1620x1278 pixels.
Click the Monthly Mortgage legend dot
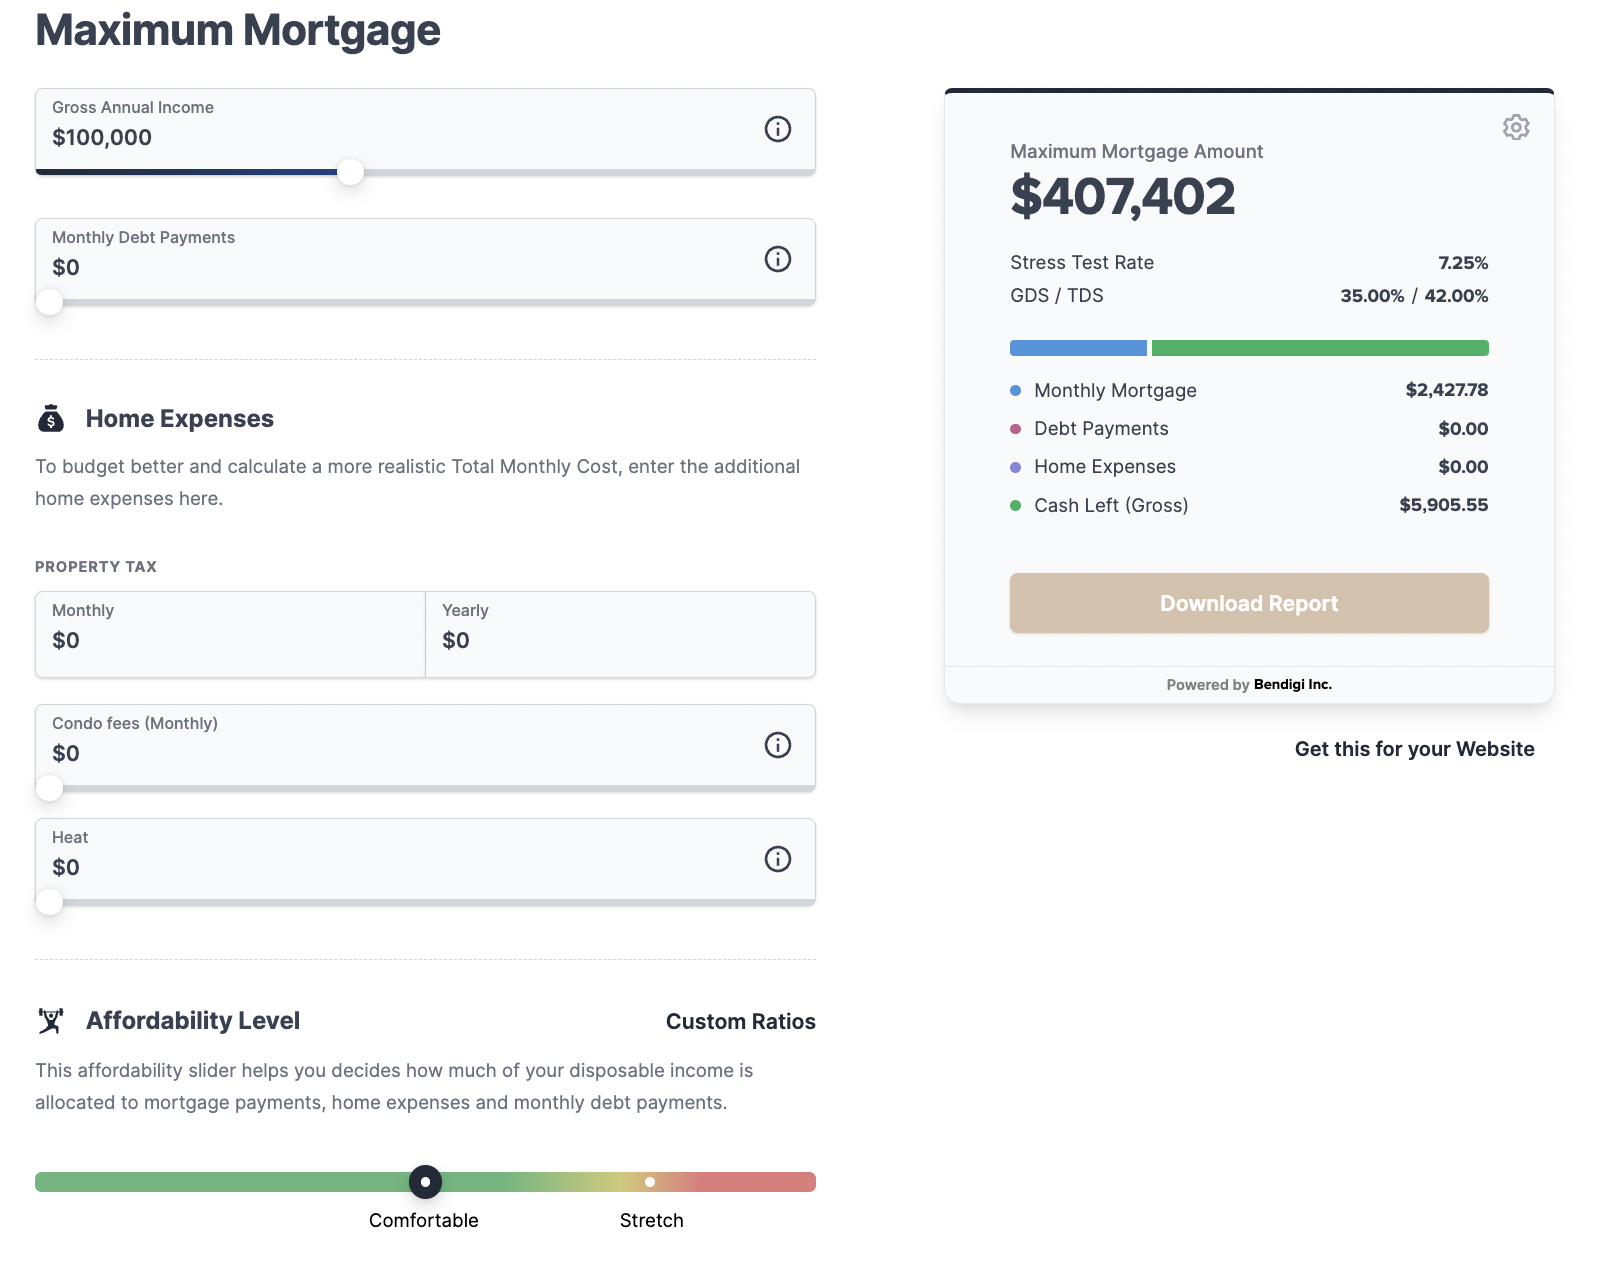(1014, 390)
